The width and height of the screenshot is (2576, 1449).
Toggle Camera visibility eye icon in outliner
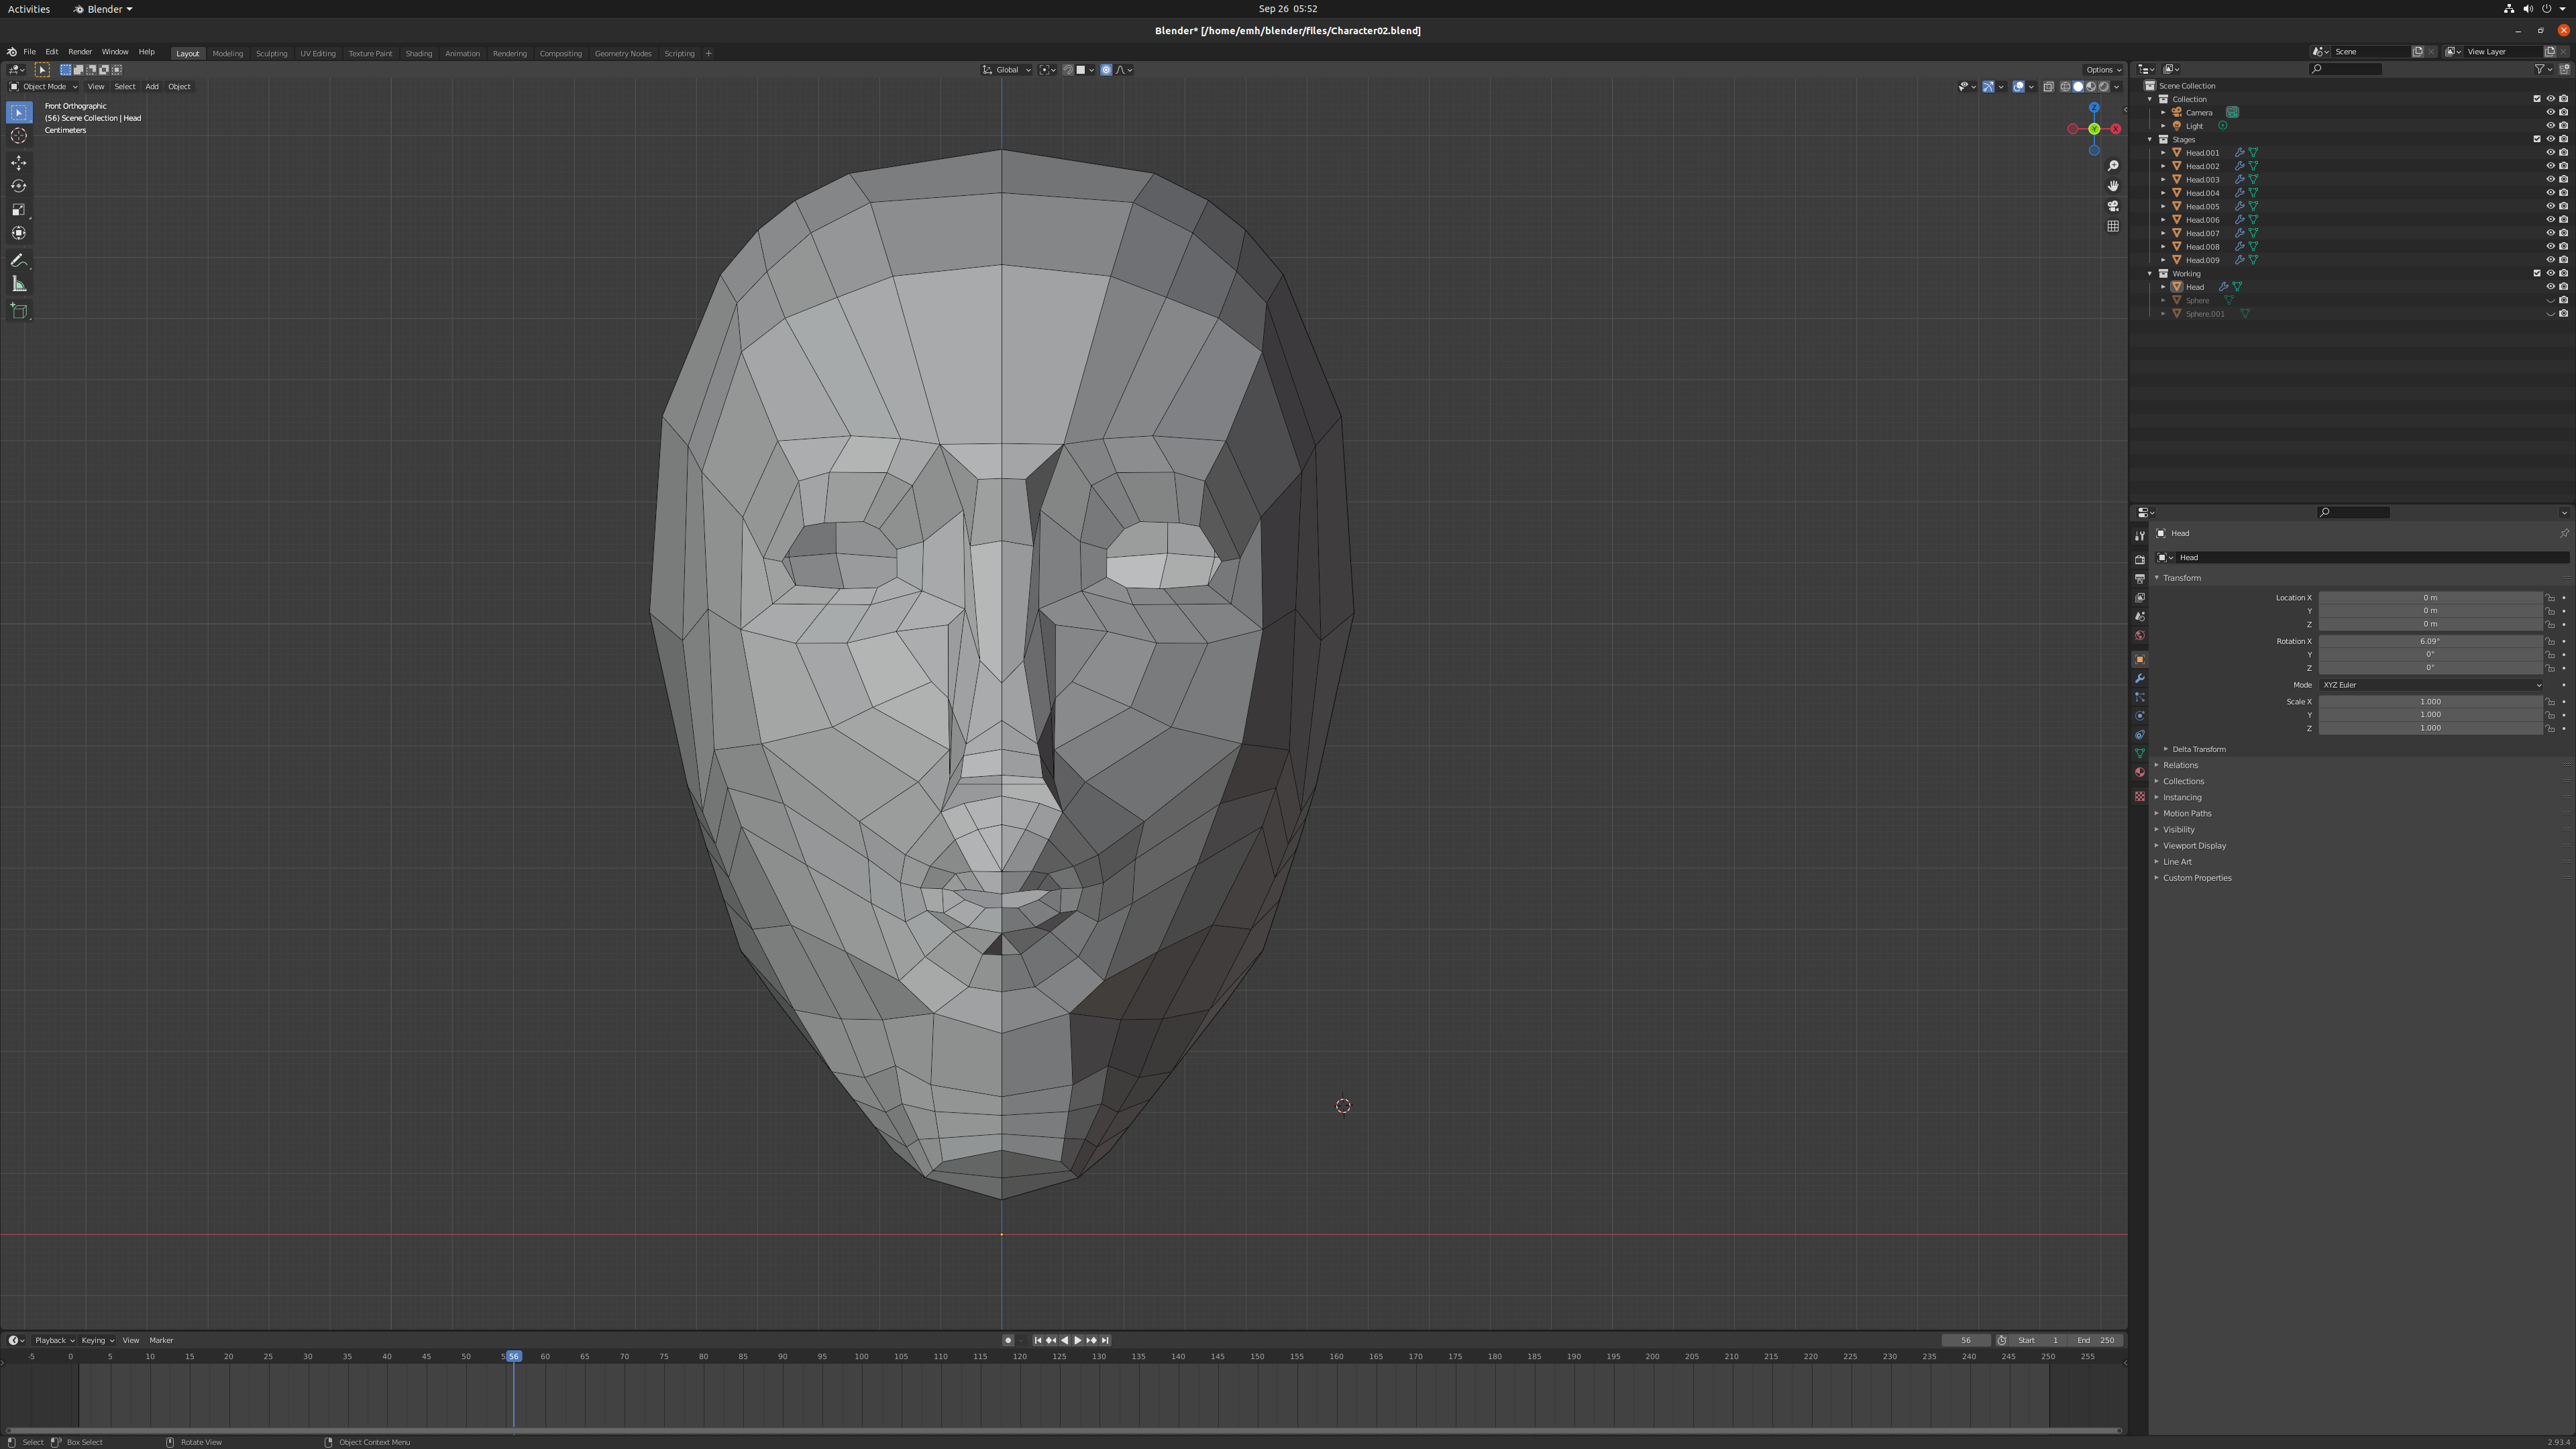2550,112
